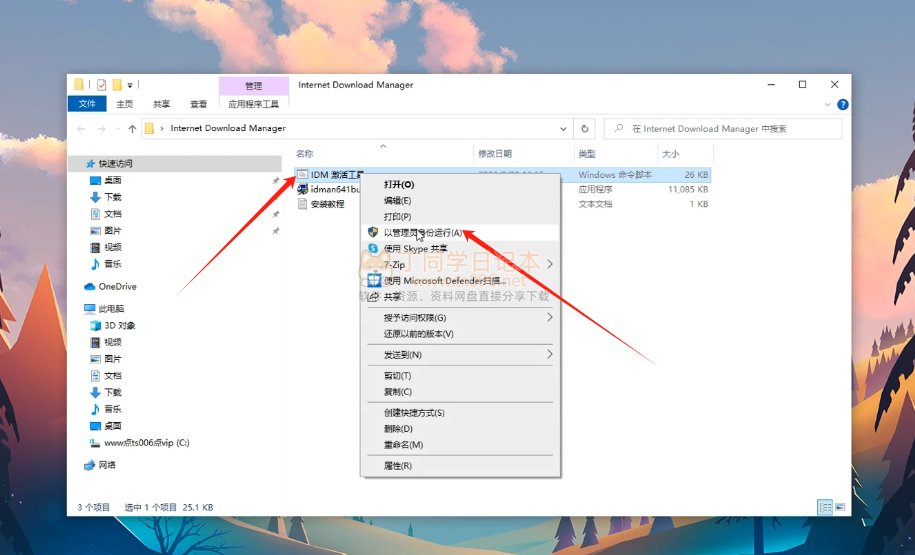
Task: Select 使用 Skype 共享 menu entry
Action: point(460,249)
